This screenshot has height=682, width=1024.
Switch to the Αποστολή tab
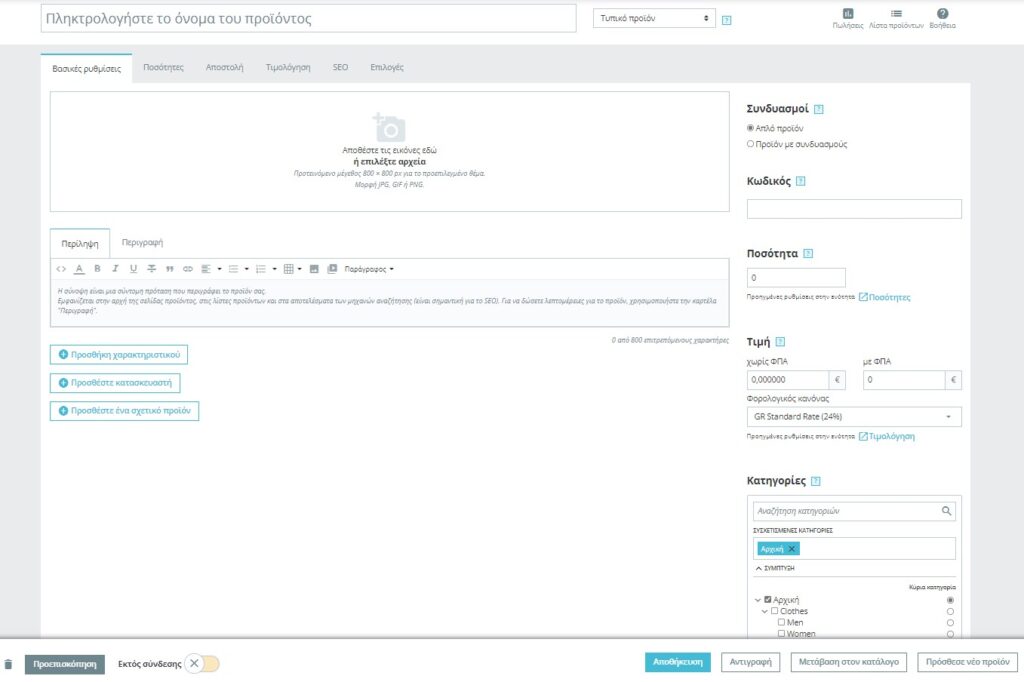point(225,67)
